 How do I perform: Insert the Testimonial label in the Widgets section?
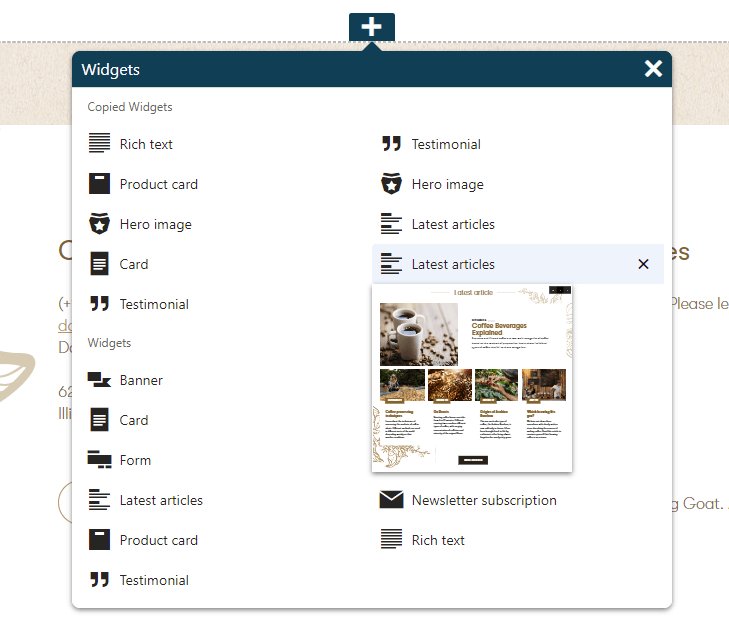(154, 580)
